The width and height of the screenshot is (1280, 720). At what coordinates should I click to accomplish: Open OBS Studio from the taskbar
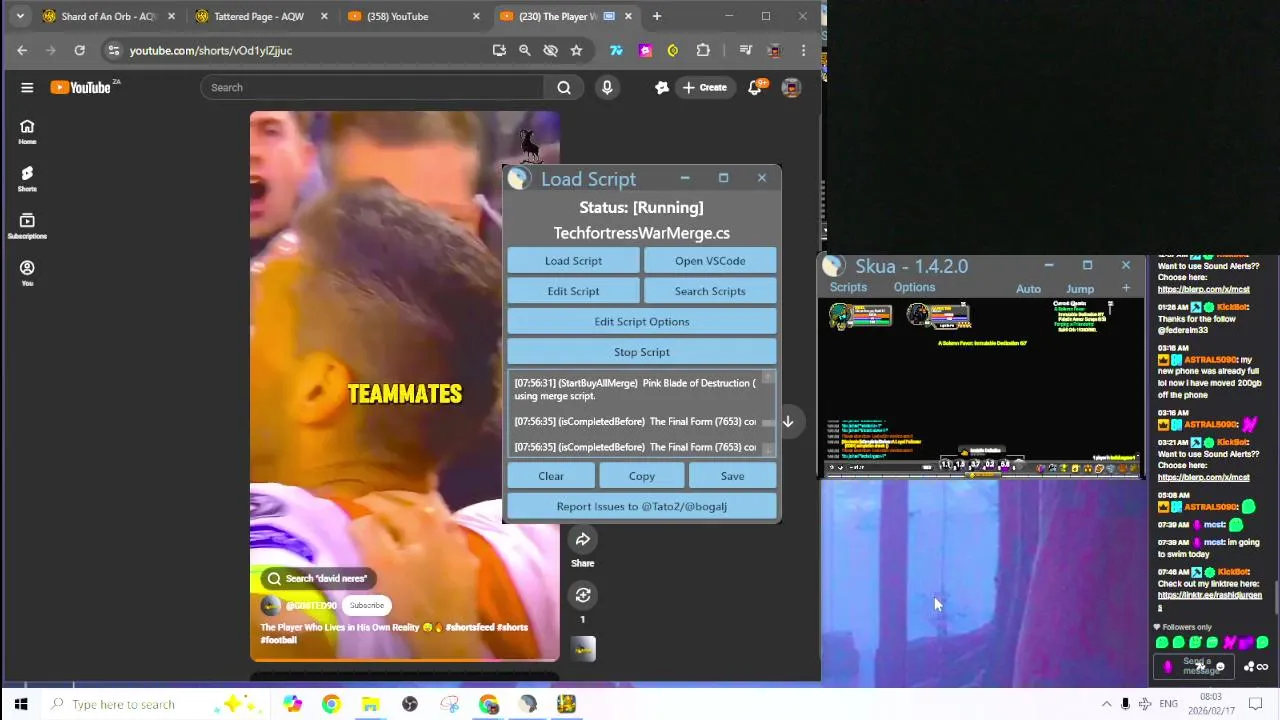[x=409, y=705]
